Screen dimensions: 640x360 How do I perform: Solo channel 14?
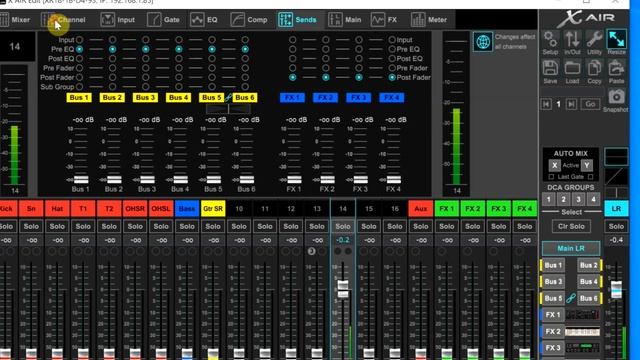tap(343, 226)
